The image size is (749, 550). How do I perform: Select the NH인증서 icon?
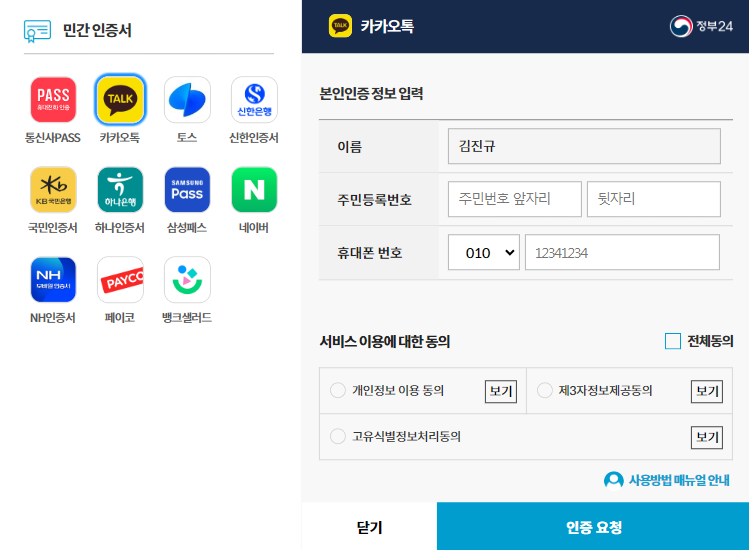[53, 280]
